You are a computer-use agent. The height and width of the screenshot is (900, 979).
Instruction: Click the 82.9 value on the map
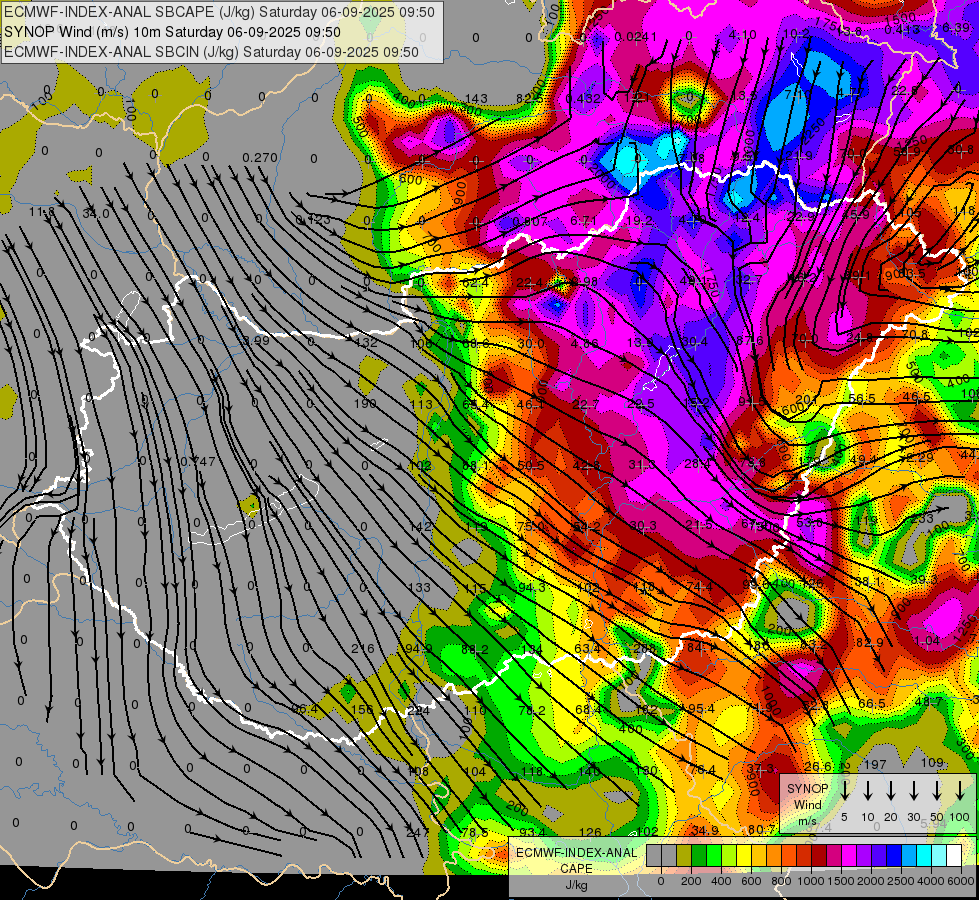870,643
